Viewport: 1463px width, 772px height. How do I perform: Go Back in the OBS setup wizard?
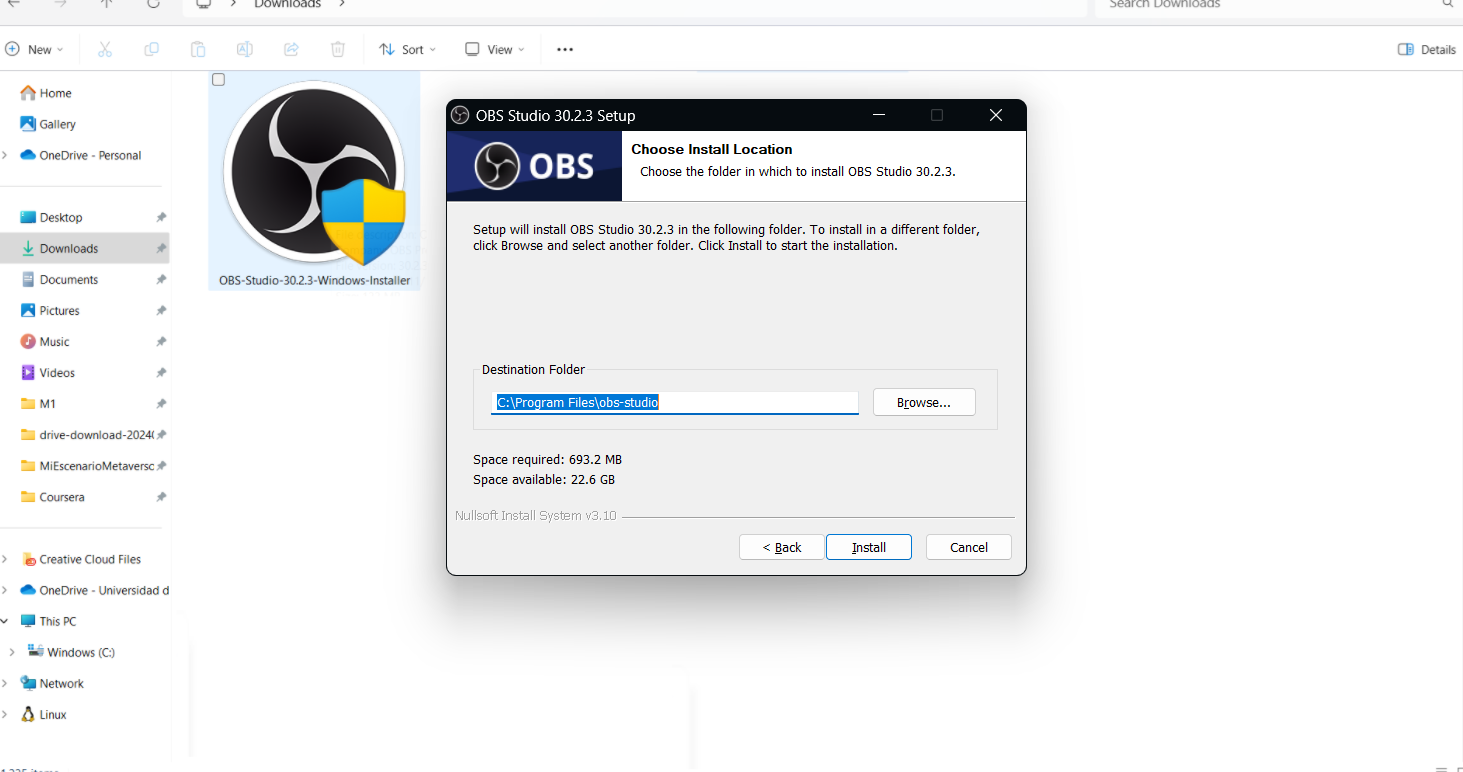point(781,547)
